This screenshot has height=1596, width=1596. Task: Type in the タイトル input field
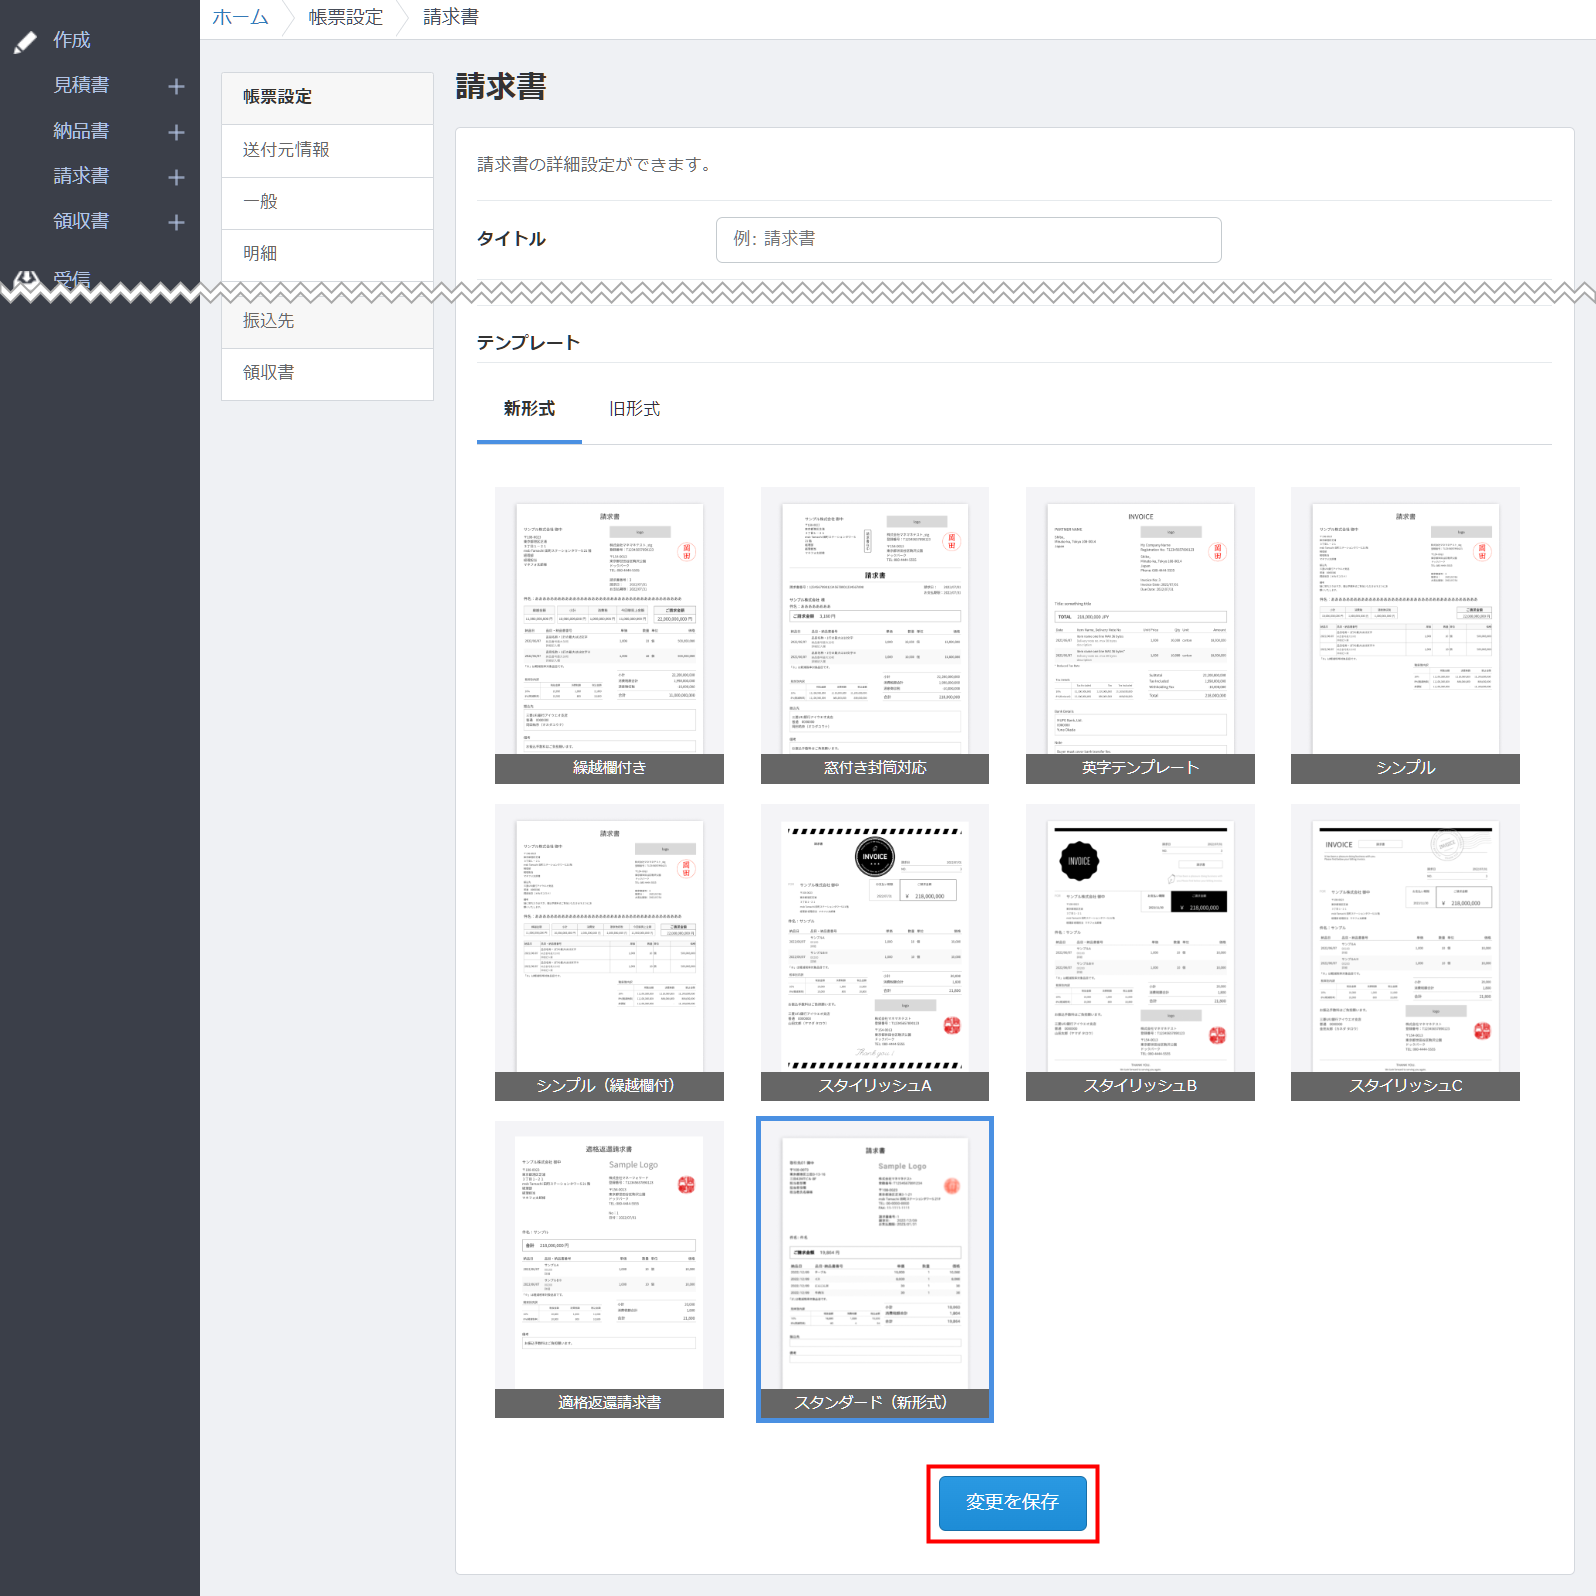pos(968,240)
